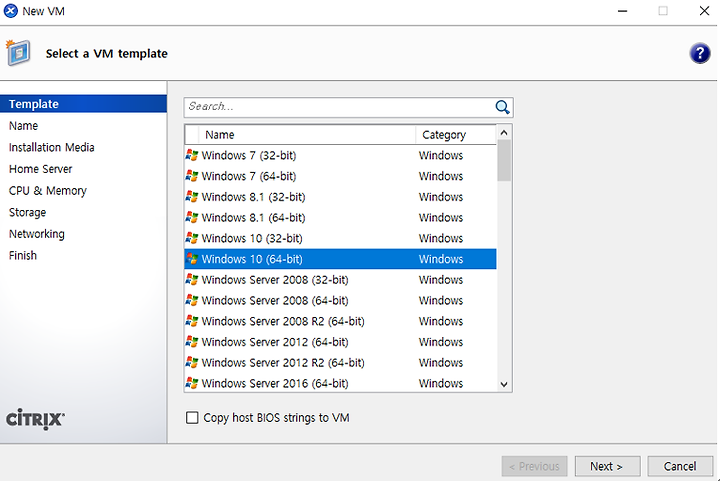Click the Windows Server 2016 (64-bit) icon
Viewport: 720px width, 481px height.
pos(192,383)
